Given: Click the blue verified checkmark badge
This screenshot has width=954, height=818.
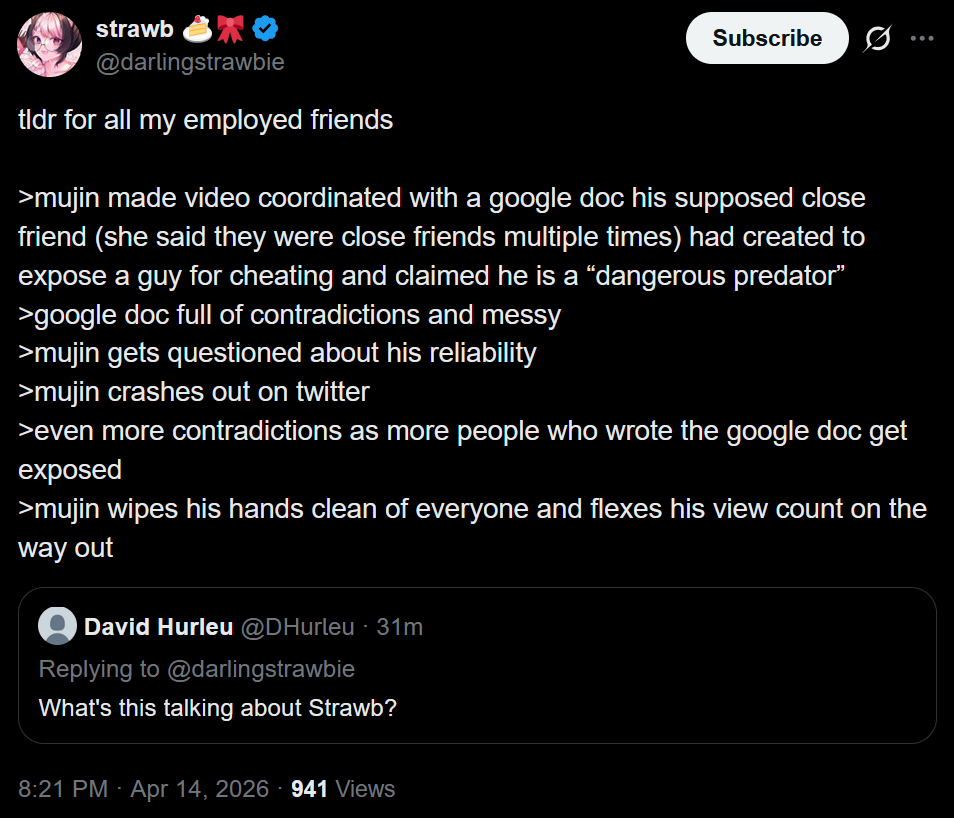Looking at the screenshot, I should 266,30.
